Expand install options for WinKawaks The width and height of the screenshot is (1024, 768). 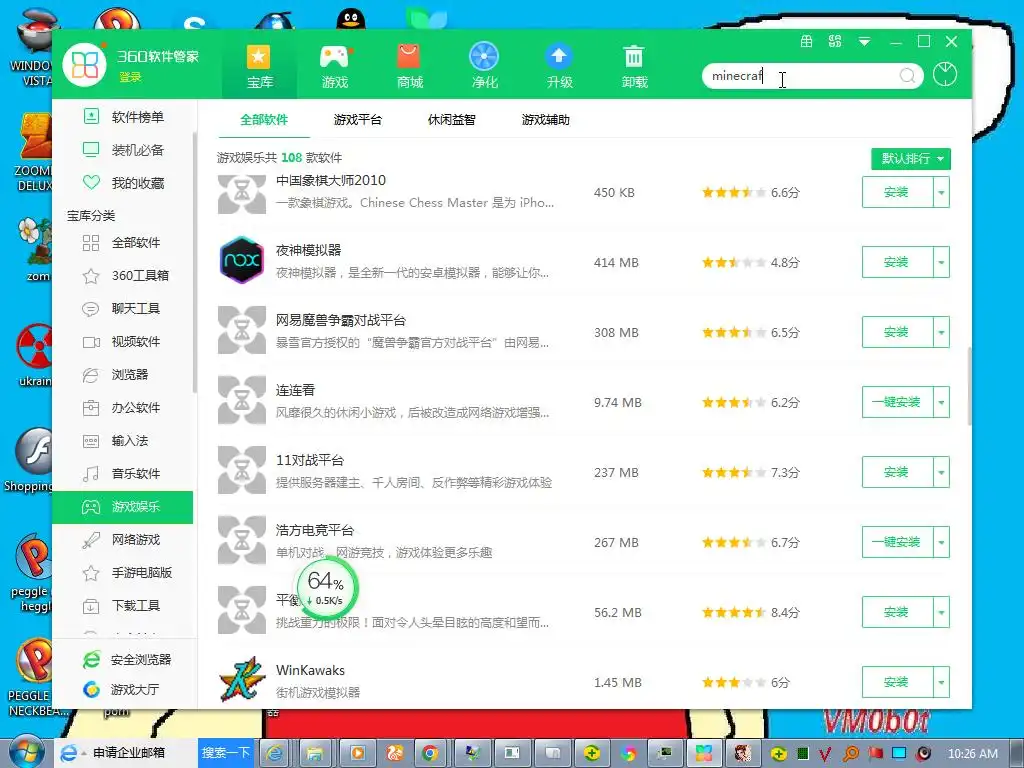pos(941,682)
